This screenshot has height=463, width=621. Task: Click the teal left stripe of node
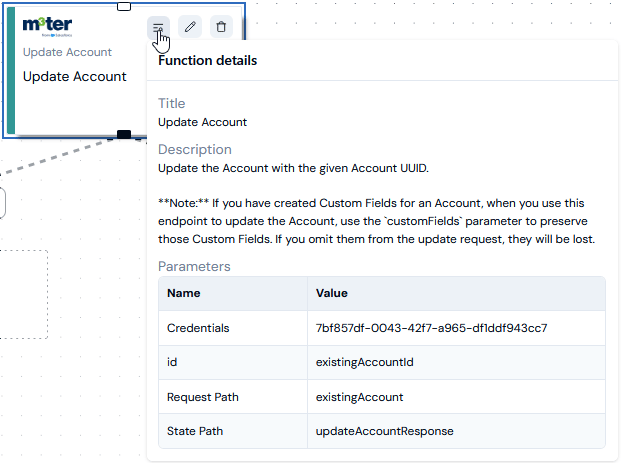11,70
